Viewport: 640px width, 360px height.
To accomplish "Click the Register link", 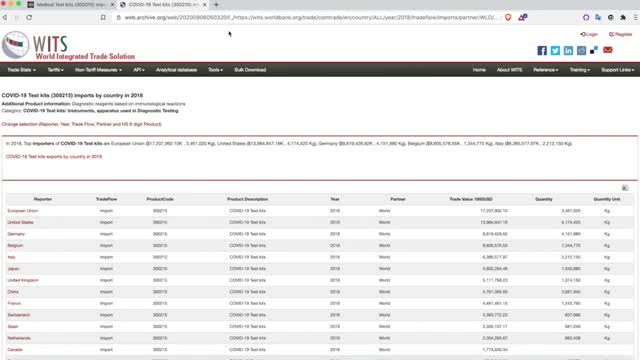I will [620, 34].
